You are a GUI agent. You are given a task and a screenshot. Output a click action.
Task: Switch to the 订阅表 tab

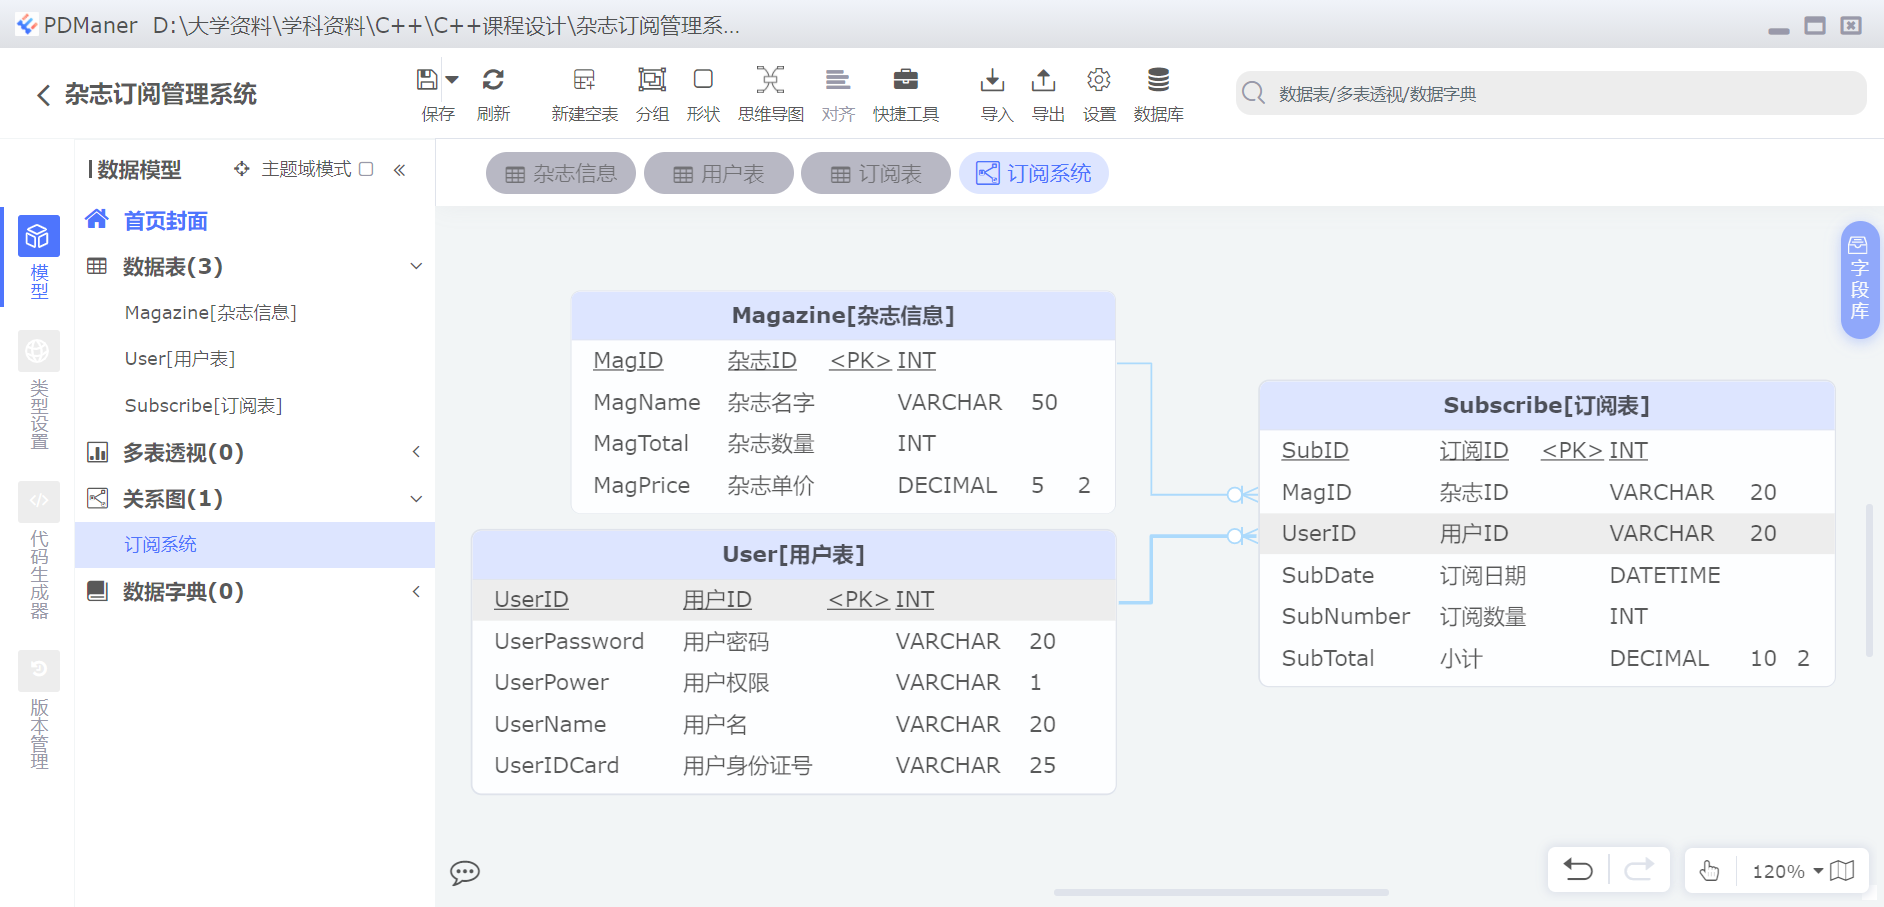[875, 172]
